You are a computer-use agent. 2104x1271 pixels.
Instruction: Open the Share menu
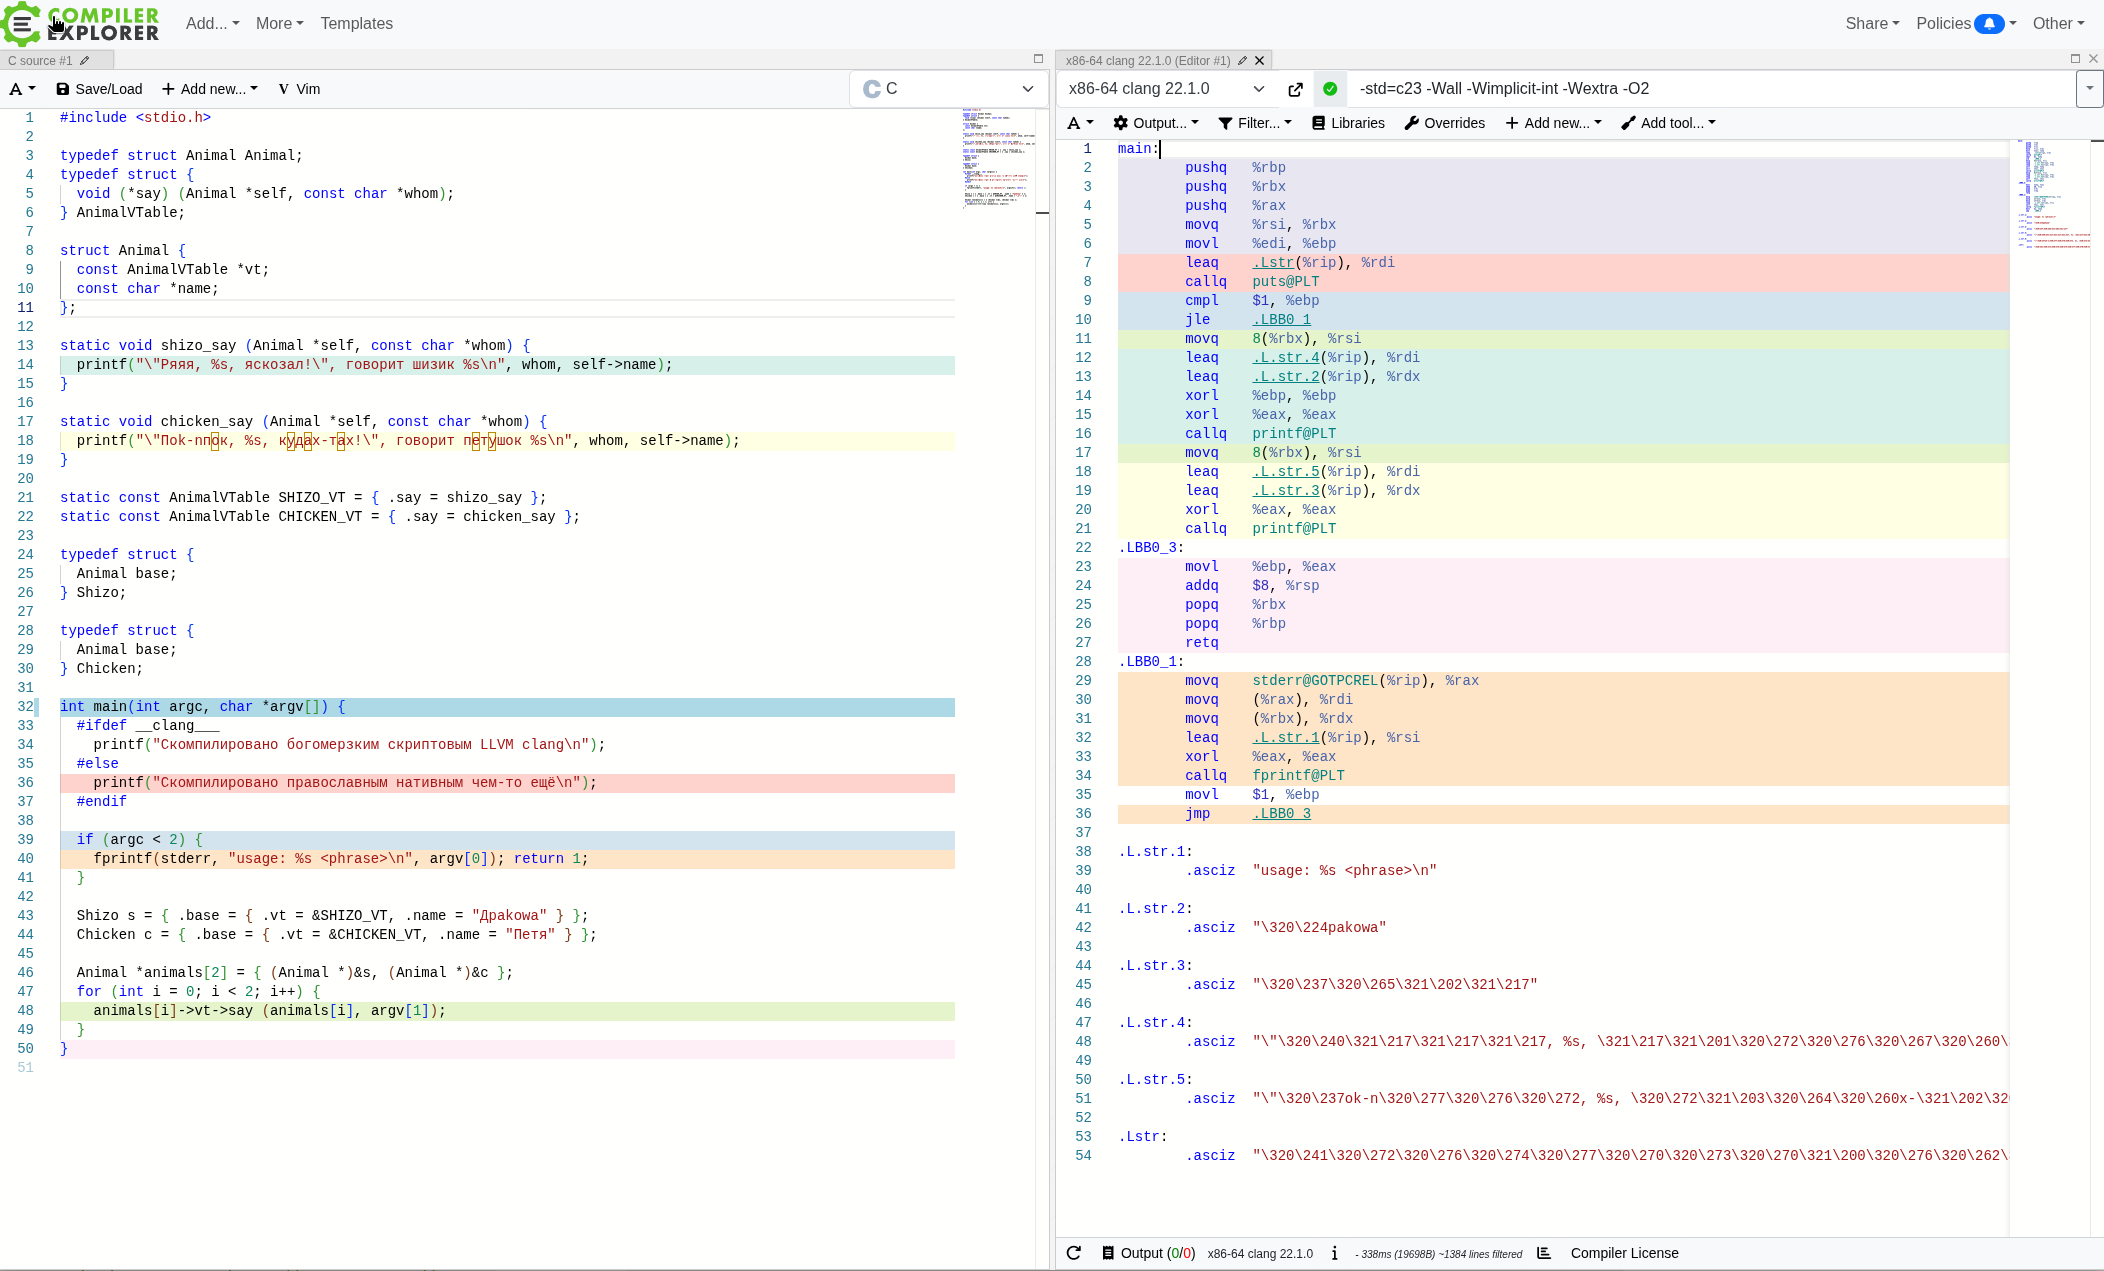pos(1872,23)
